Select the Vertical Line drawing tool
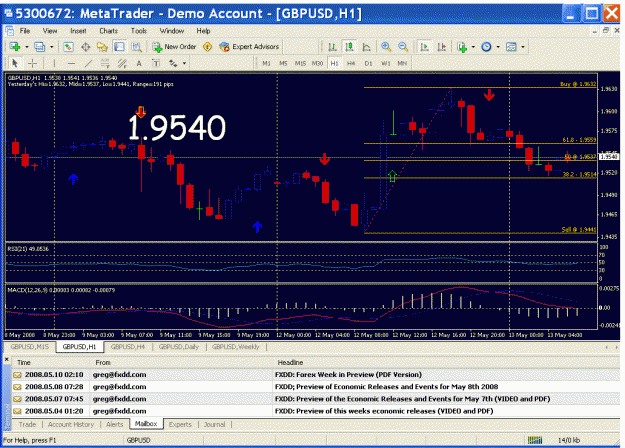The height and width of the screenshot is (448, 625). [x=54, y=63]
